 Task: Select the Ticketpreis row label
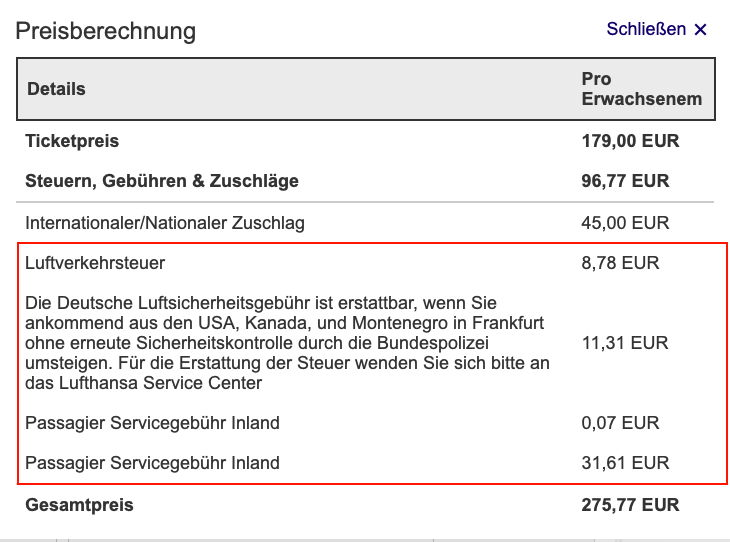(72, 141)
